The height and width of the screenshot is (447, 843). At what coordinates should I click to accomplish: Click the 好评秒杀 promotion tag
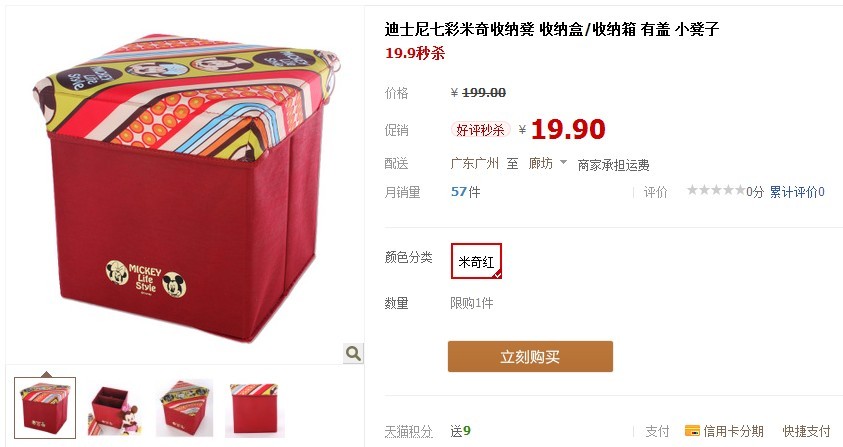(480, 130)
